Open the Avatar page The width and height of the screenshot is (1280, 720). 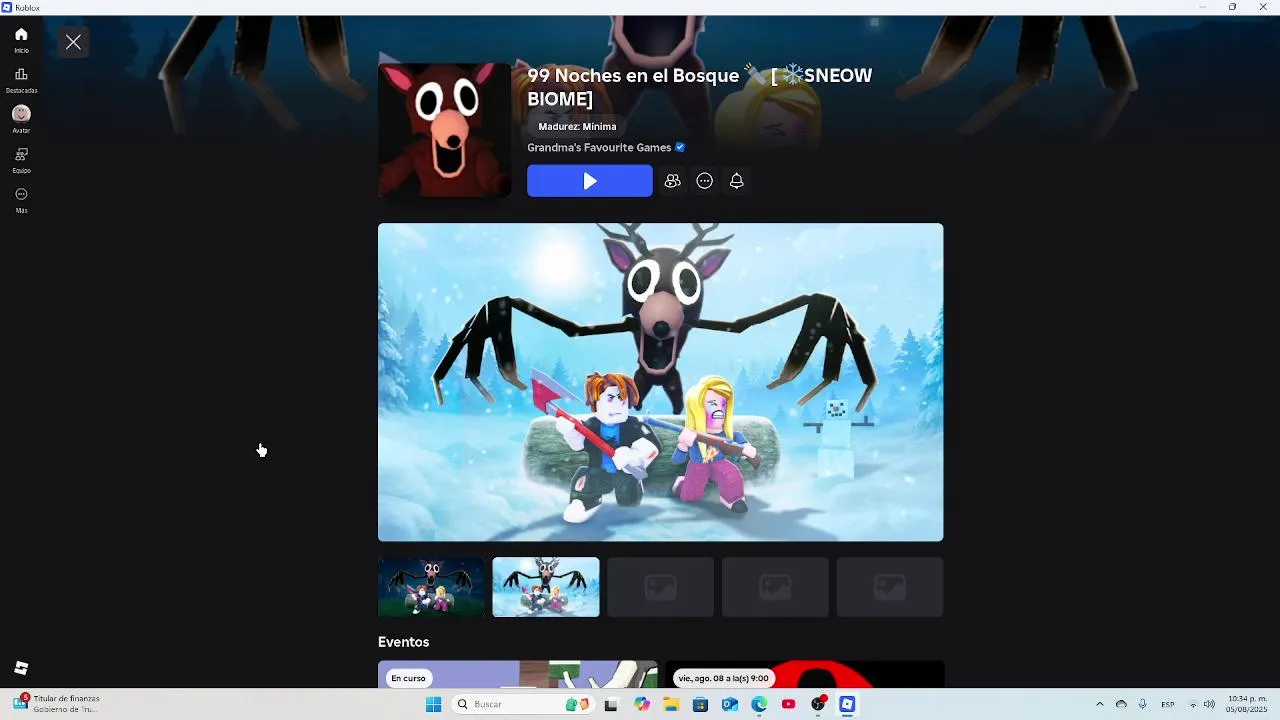21,120
